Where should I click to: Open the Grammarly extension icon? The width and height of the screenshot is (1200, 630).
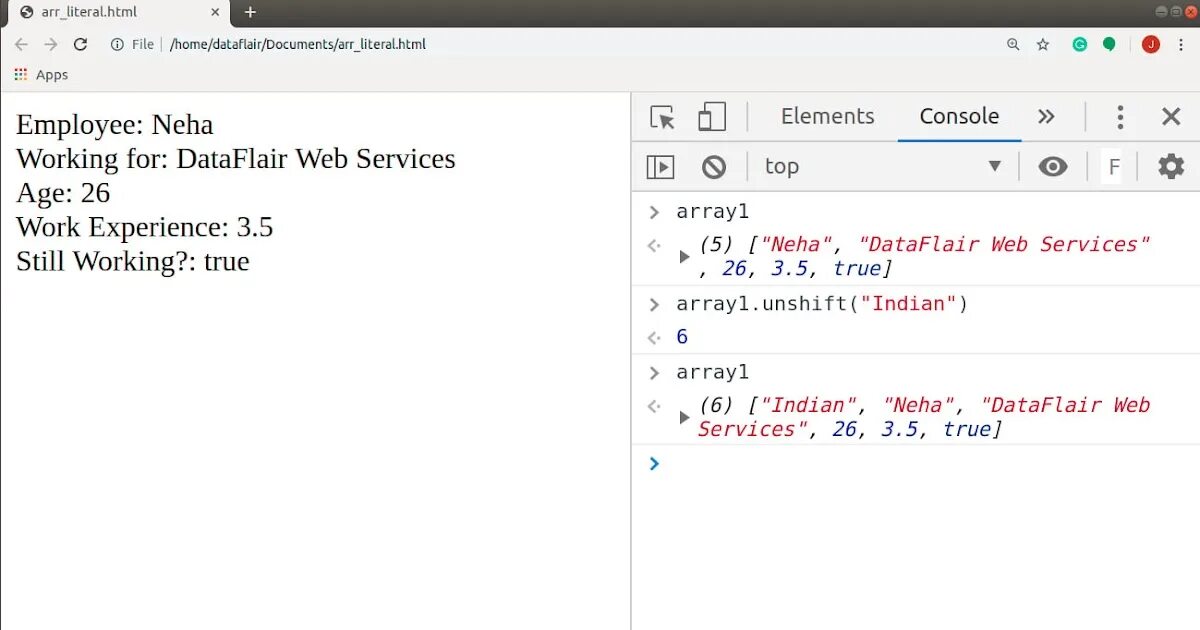(x=1080, y=44)
